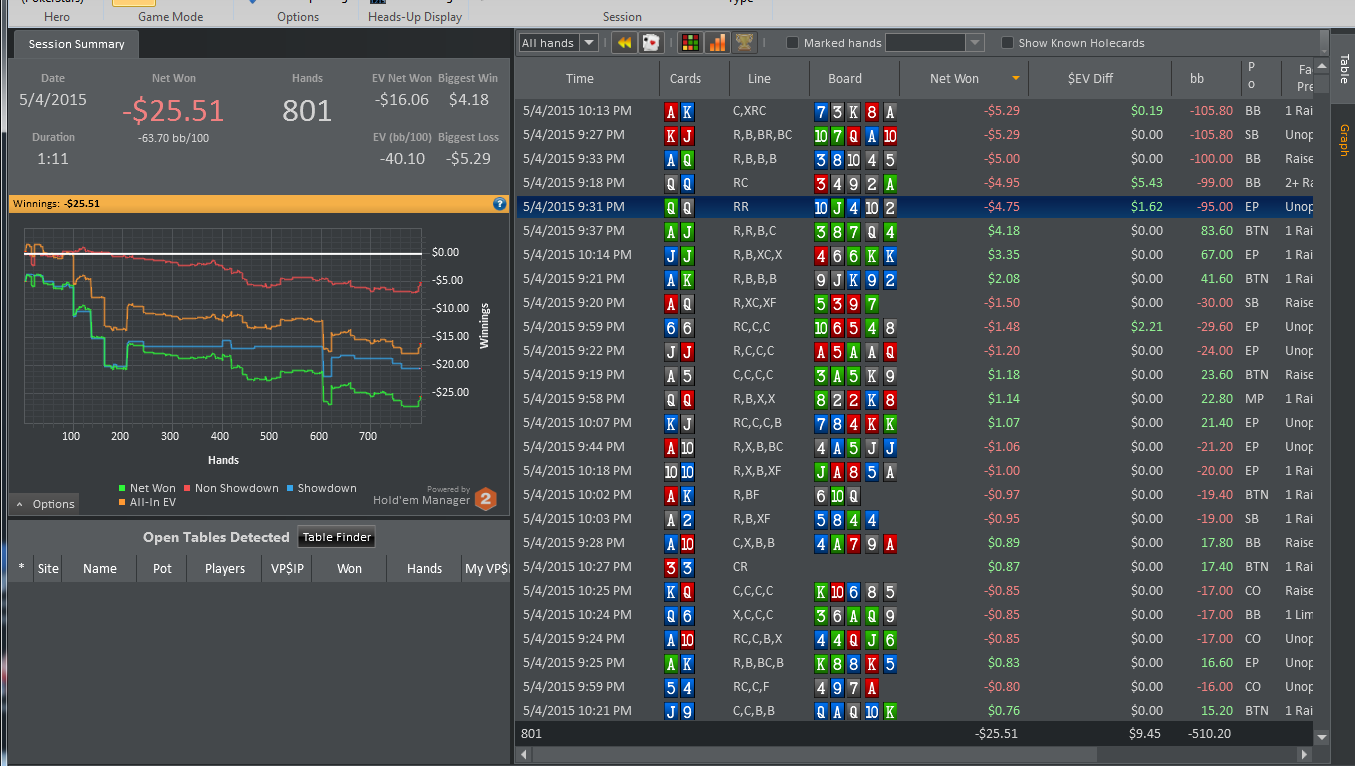Click the yellow double-arrow rewind icon

pyautogui.click(x=624, y=43)
